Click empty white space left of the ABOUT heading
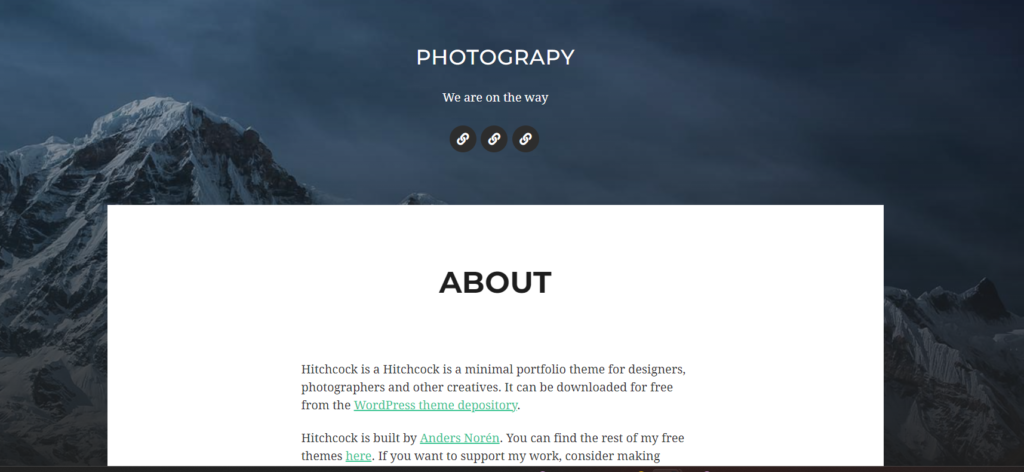This screenshot has height=472, width=1024. click(x=261, y=283)
